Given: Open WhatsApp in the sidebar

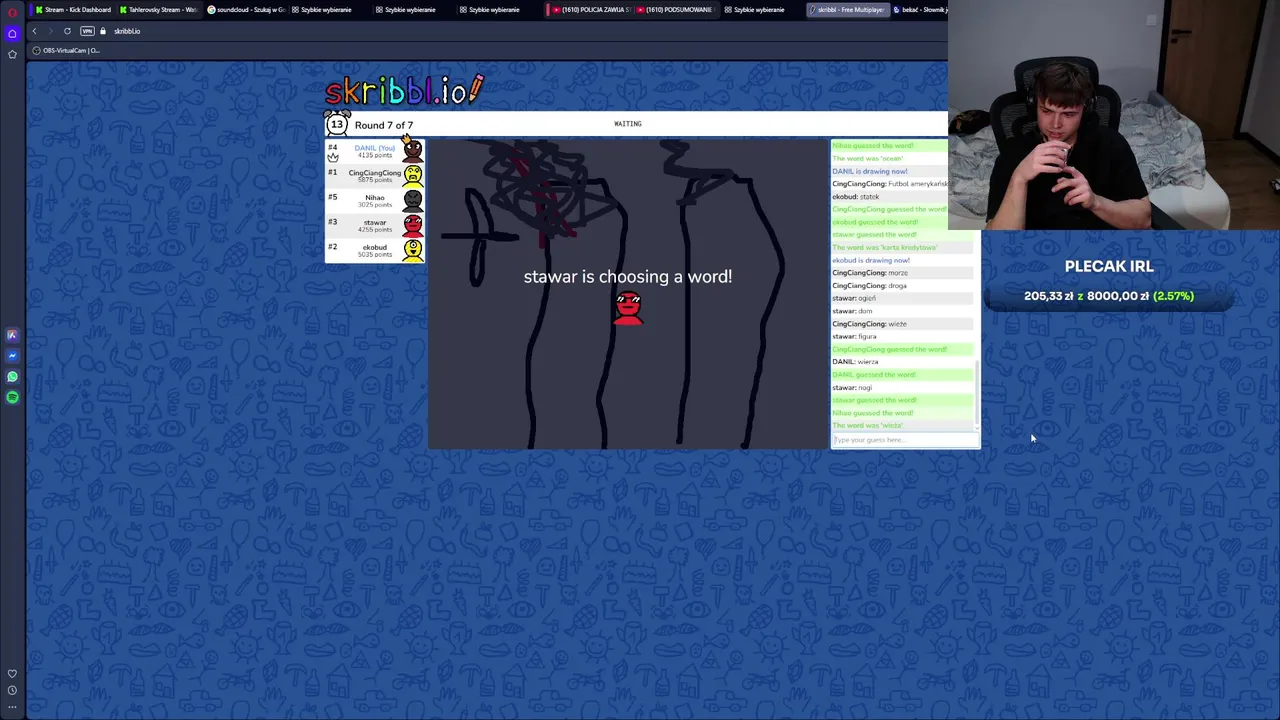Looking at the screenshot, I should 12,377.
